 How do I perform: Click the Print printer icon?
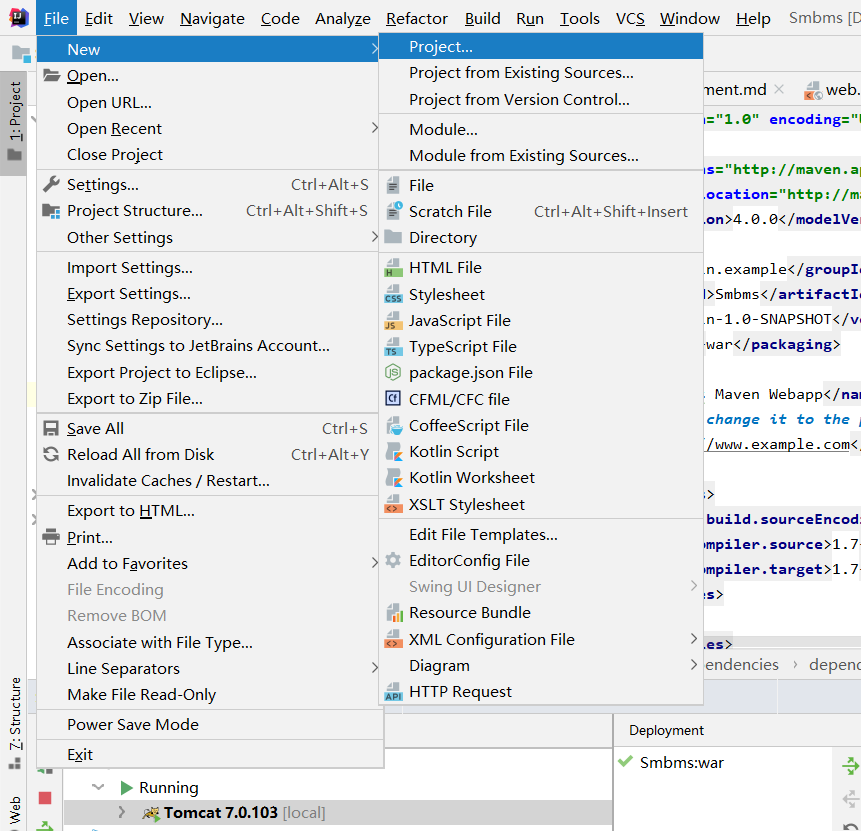coord(51,537)
